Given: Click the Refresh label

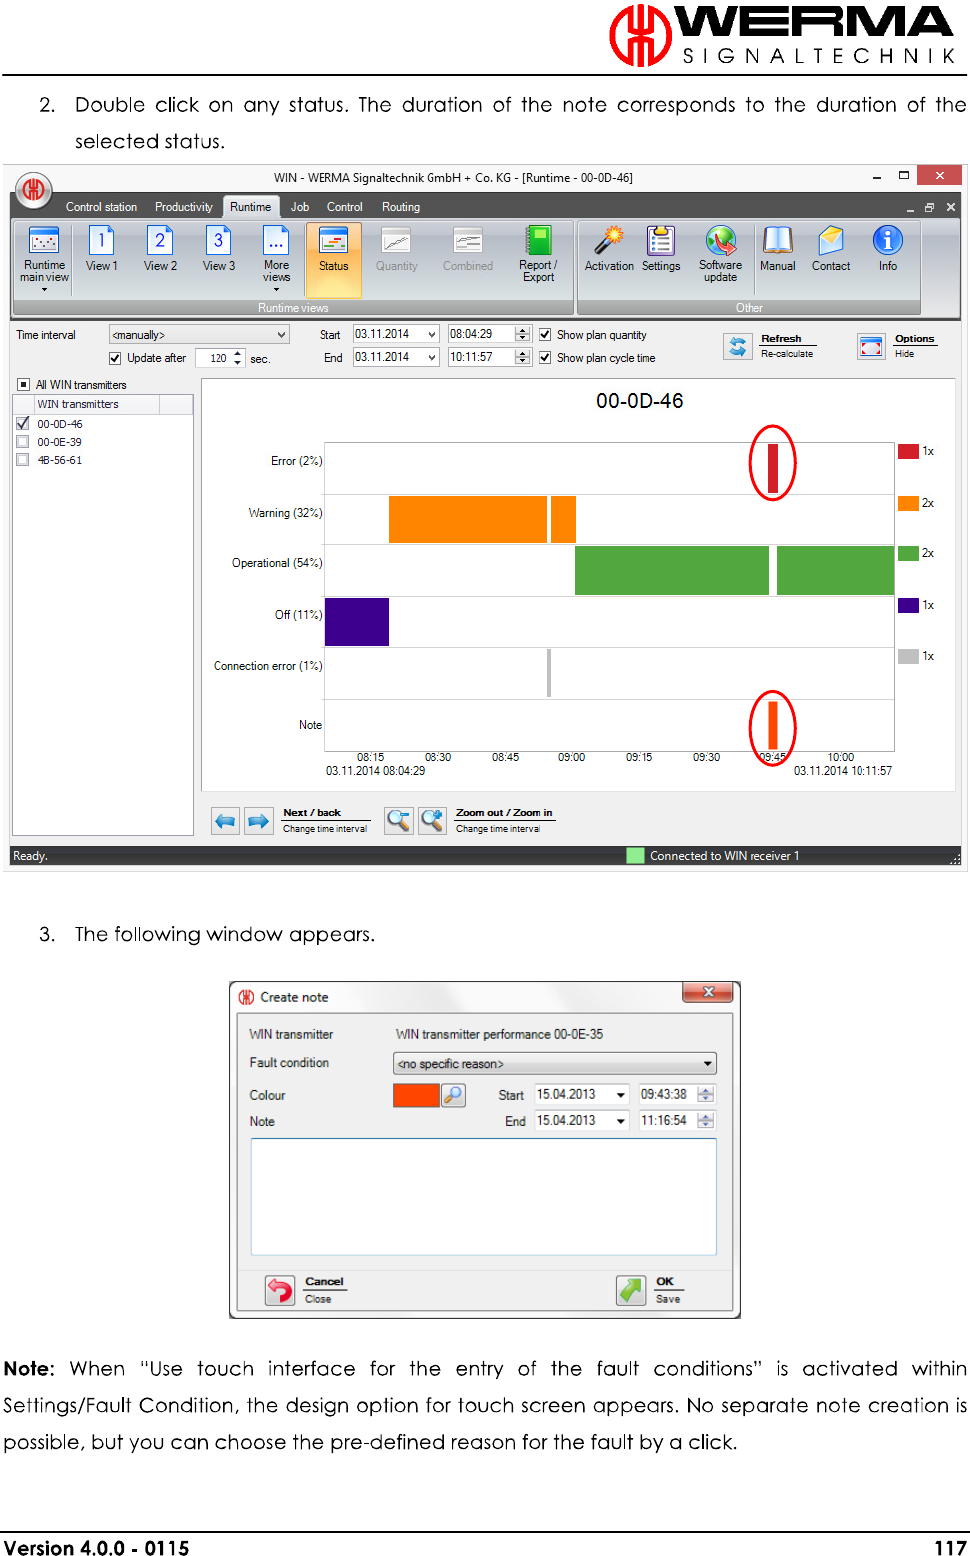Looking at the screenshot, I should tap(781, 339).
